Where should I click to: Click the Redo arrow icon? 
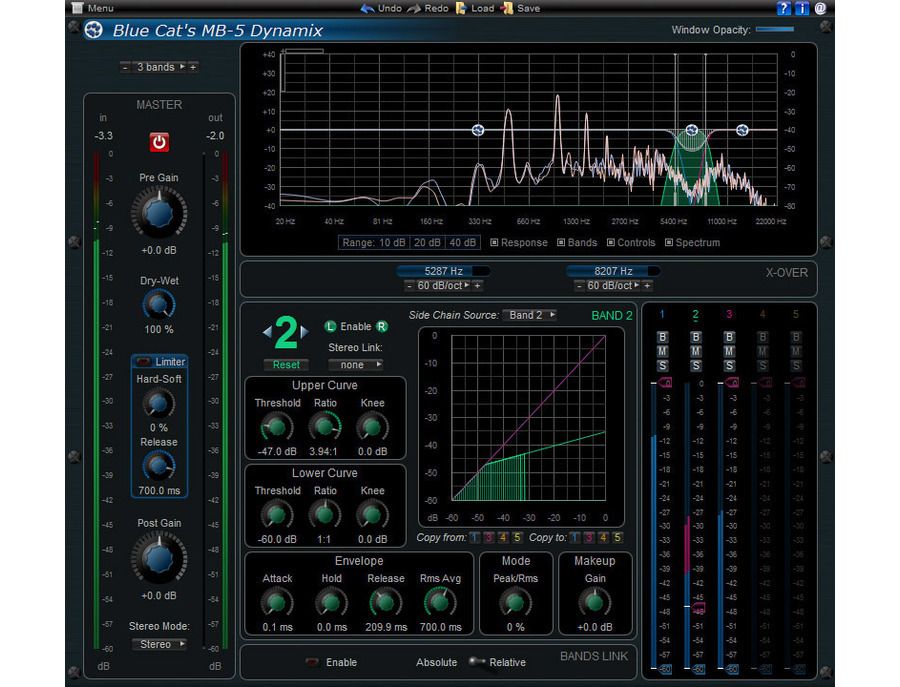click(x=413, y=9)
